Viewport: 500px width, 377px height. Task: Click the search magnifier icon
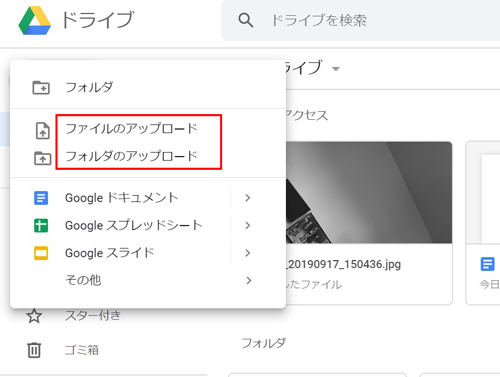point(246,21)
